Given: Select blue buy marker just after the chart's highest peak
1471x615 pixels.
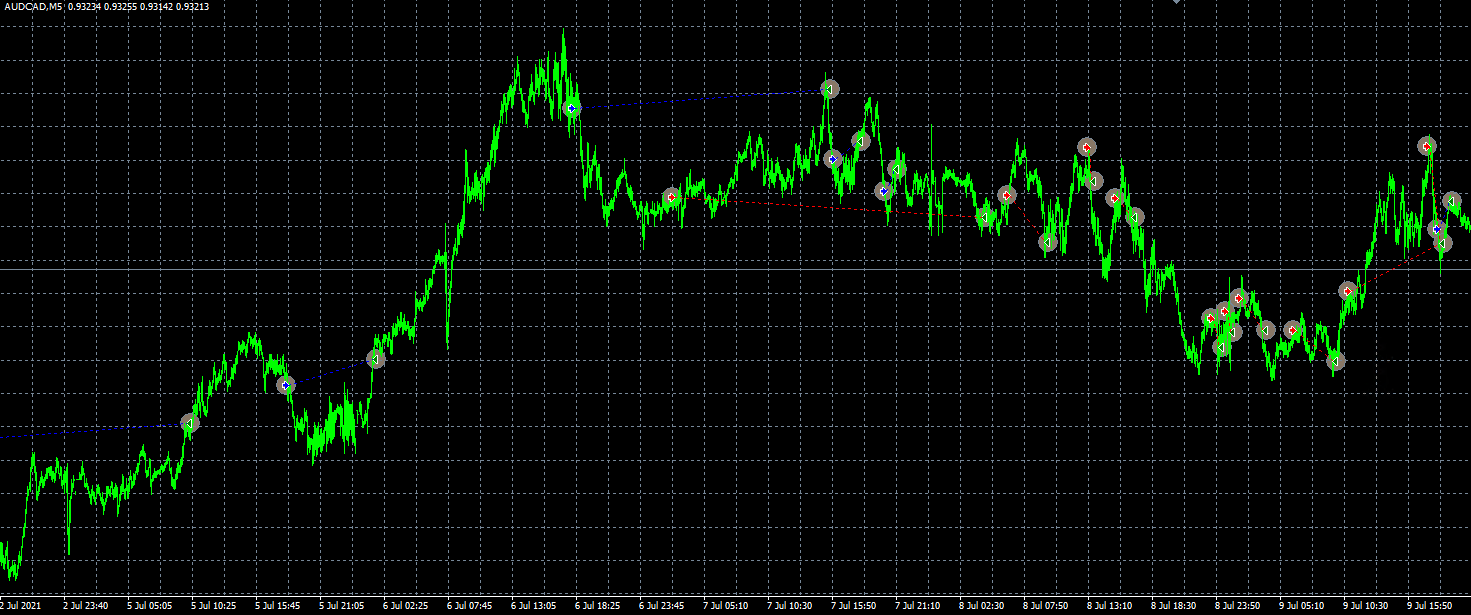Looking at the screenshot, I should (572, 108).
